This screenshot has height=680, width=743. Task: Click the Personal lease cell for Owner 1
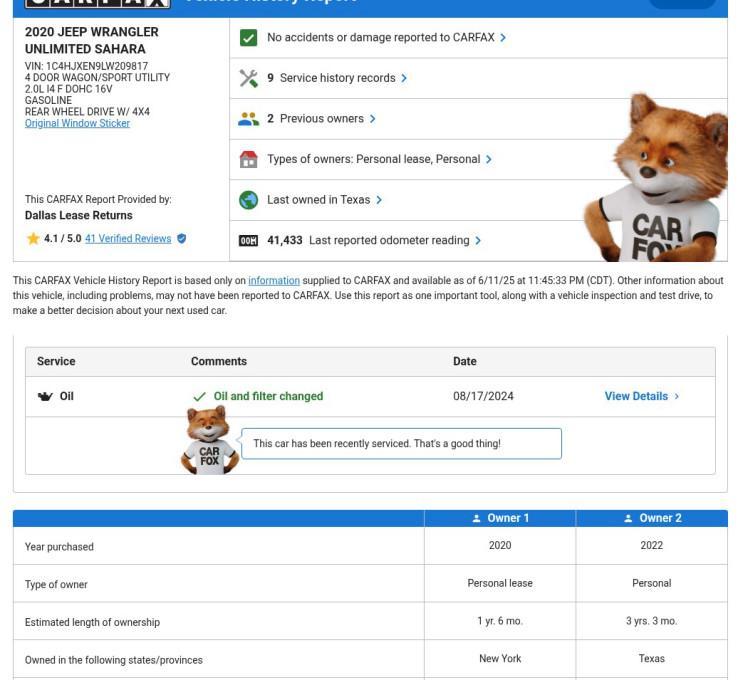pos(500,583)
